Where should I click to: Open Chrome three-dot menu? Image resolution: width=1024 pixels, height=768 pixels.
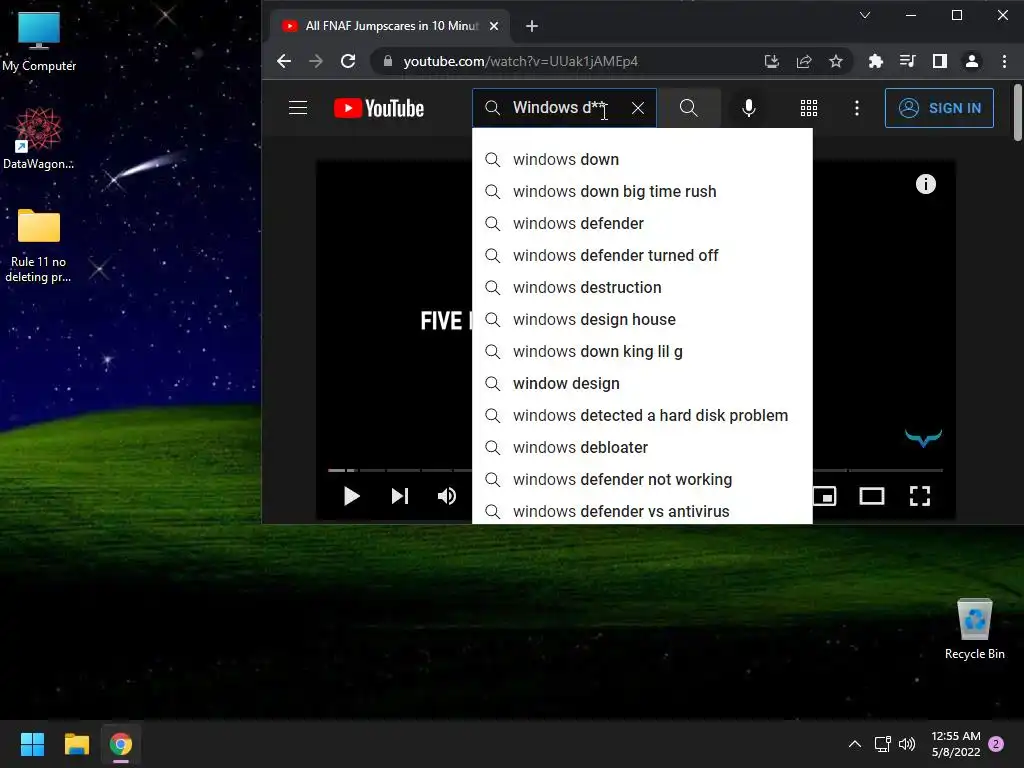[1004, 61]
